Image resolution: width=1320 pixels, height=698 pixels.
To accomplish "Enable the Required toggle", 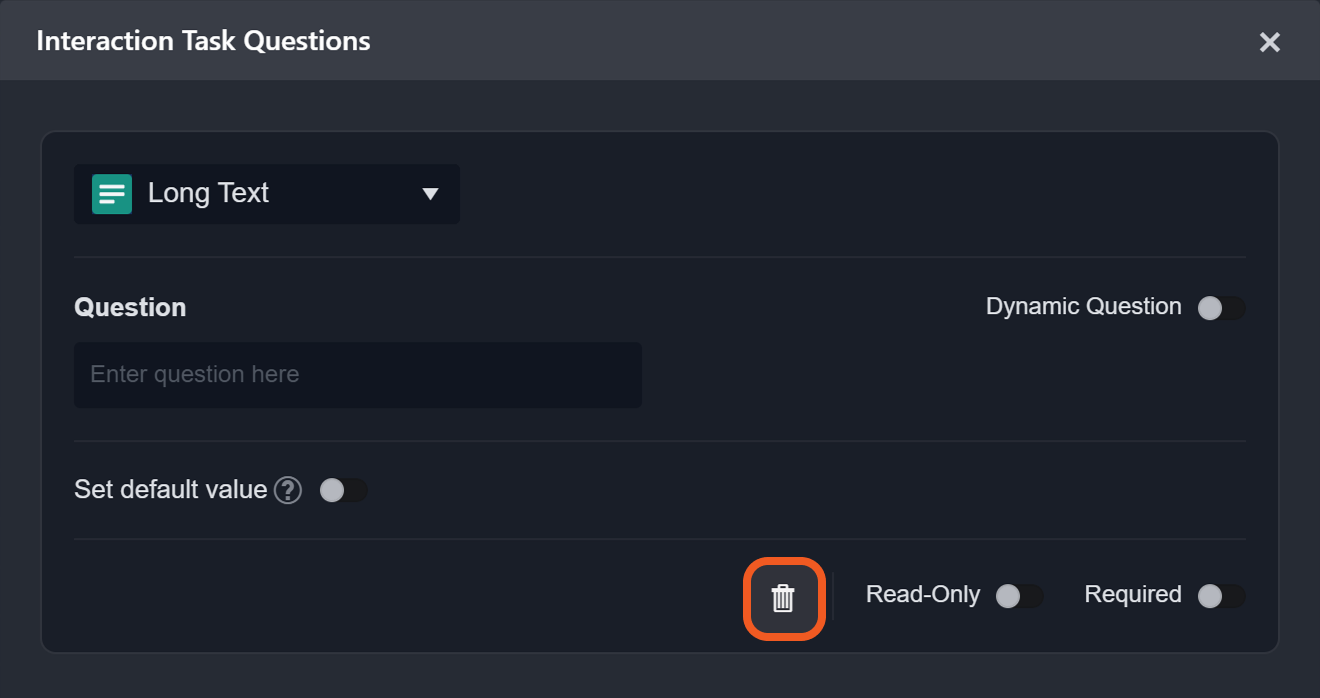I will coord(1221,596).
